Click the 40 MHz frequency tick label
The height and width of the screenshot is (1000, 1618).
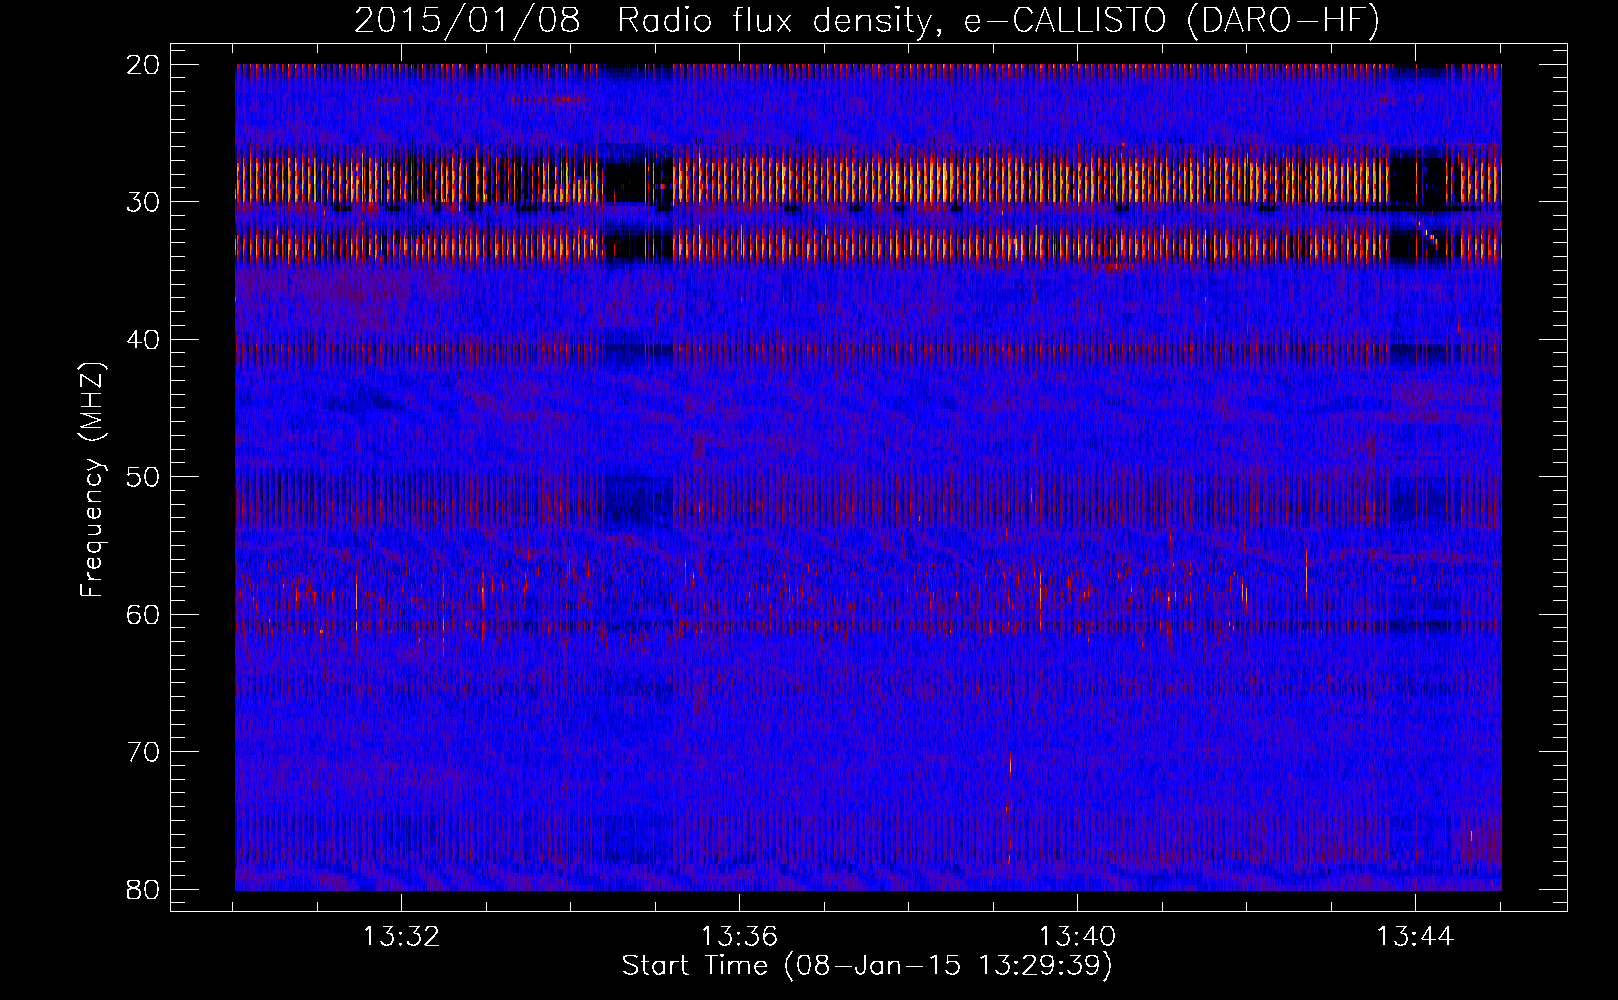(144, 339)
